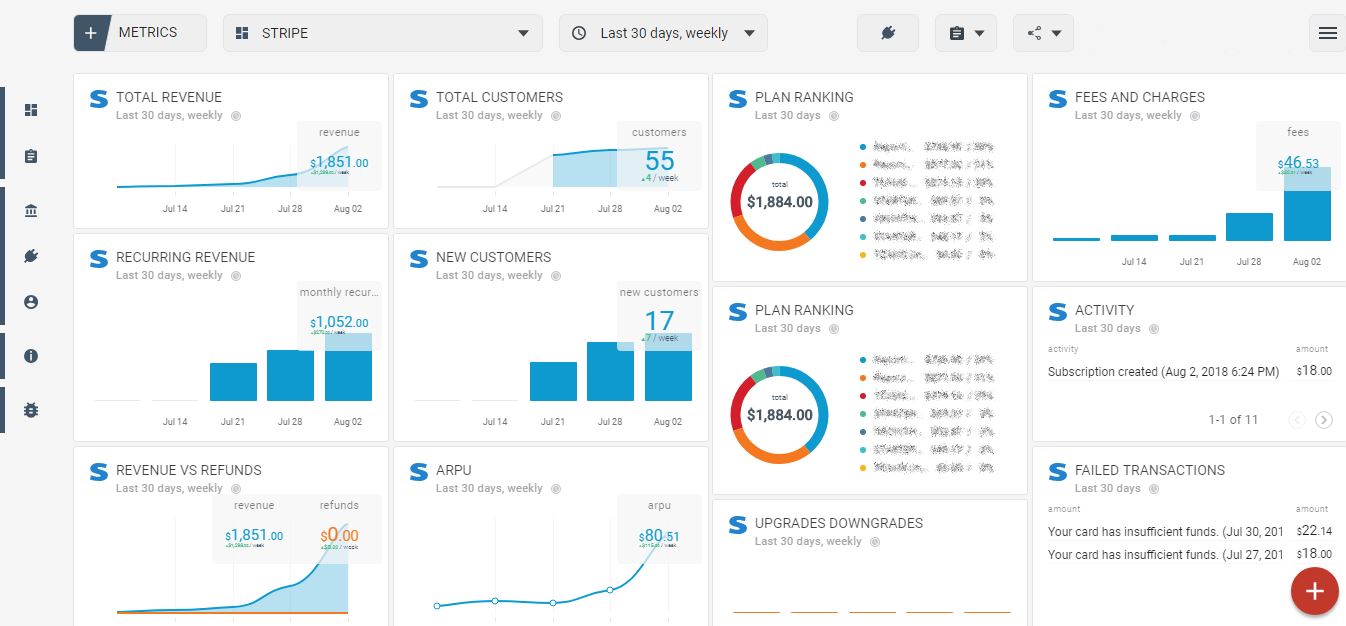This screenshot has height=626, width=1346.
Task: Expand the clipboard dropdown in toolbar
Action: [x=966, y=33]
